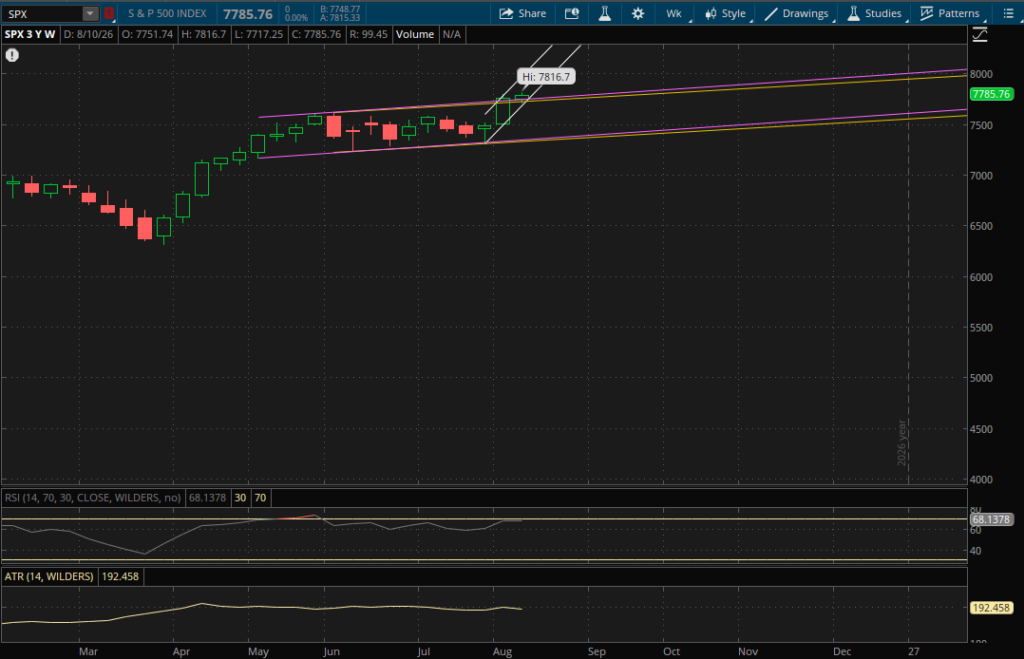Click the price-axis scale icon
Screen dimensions: 1024x659
point(980,35)
